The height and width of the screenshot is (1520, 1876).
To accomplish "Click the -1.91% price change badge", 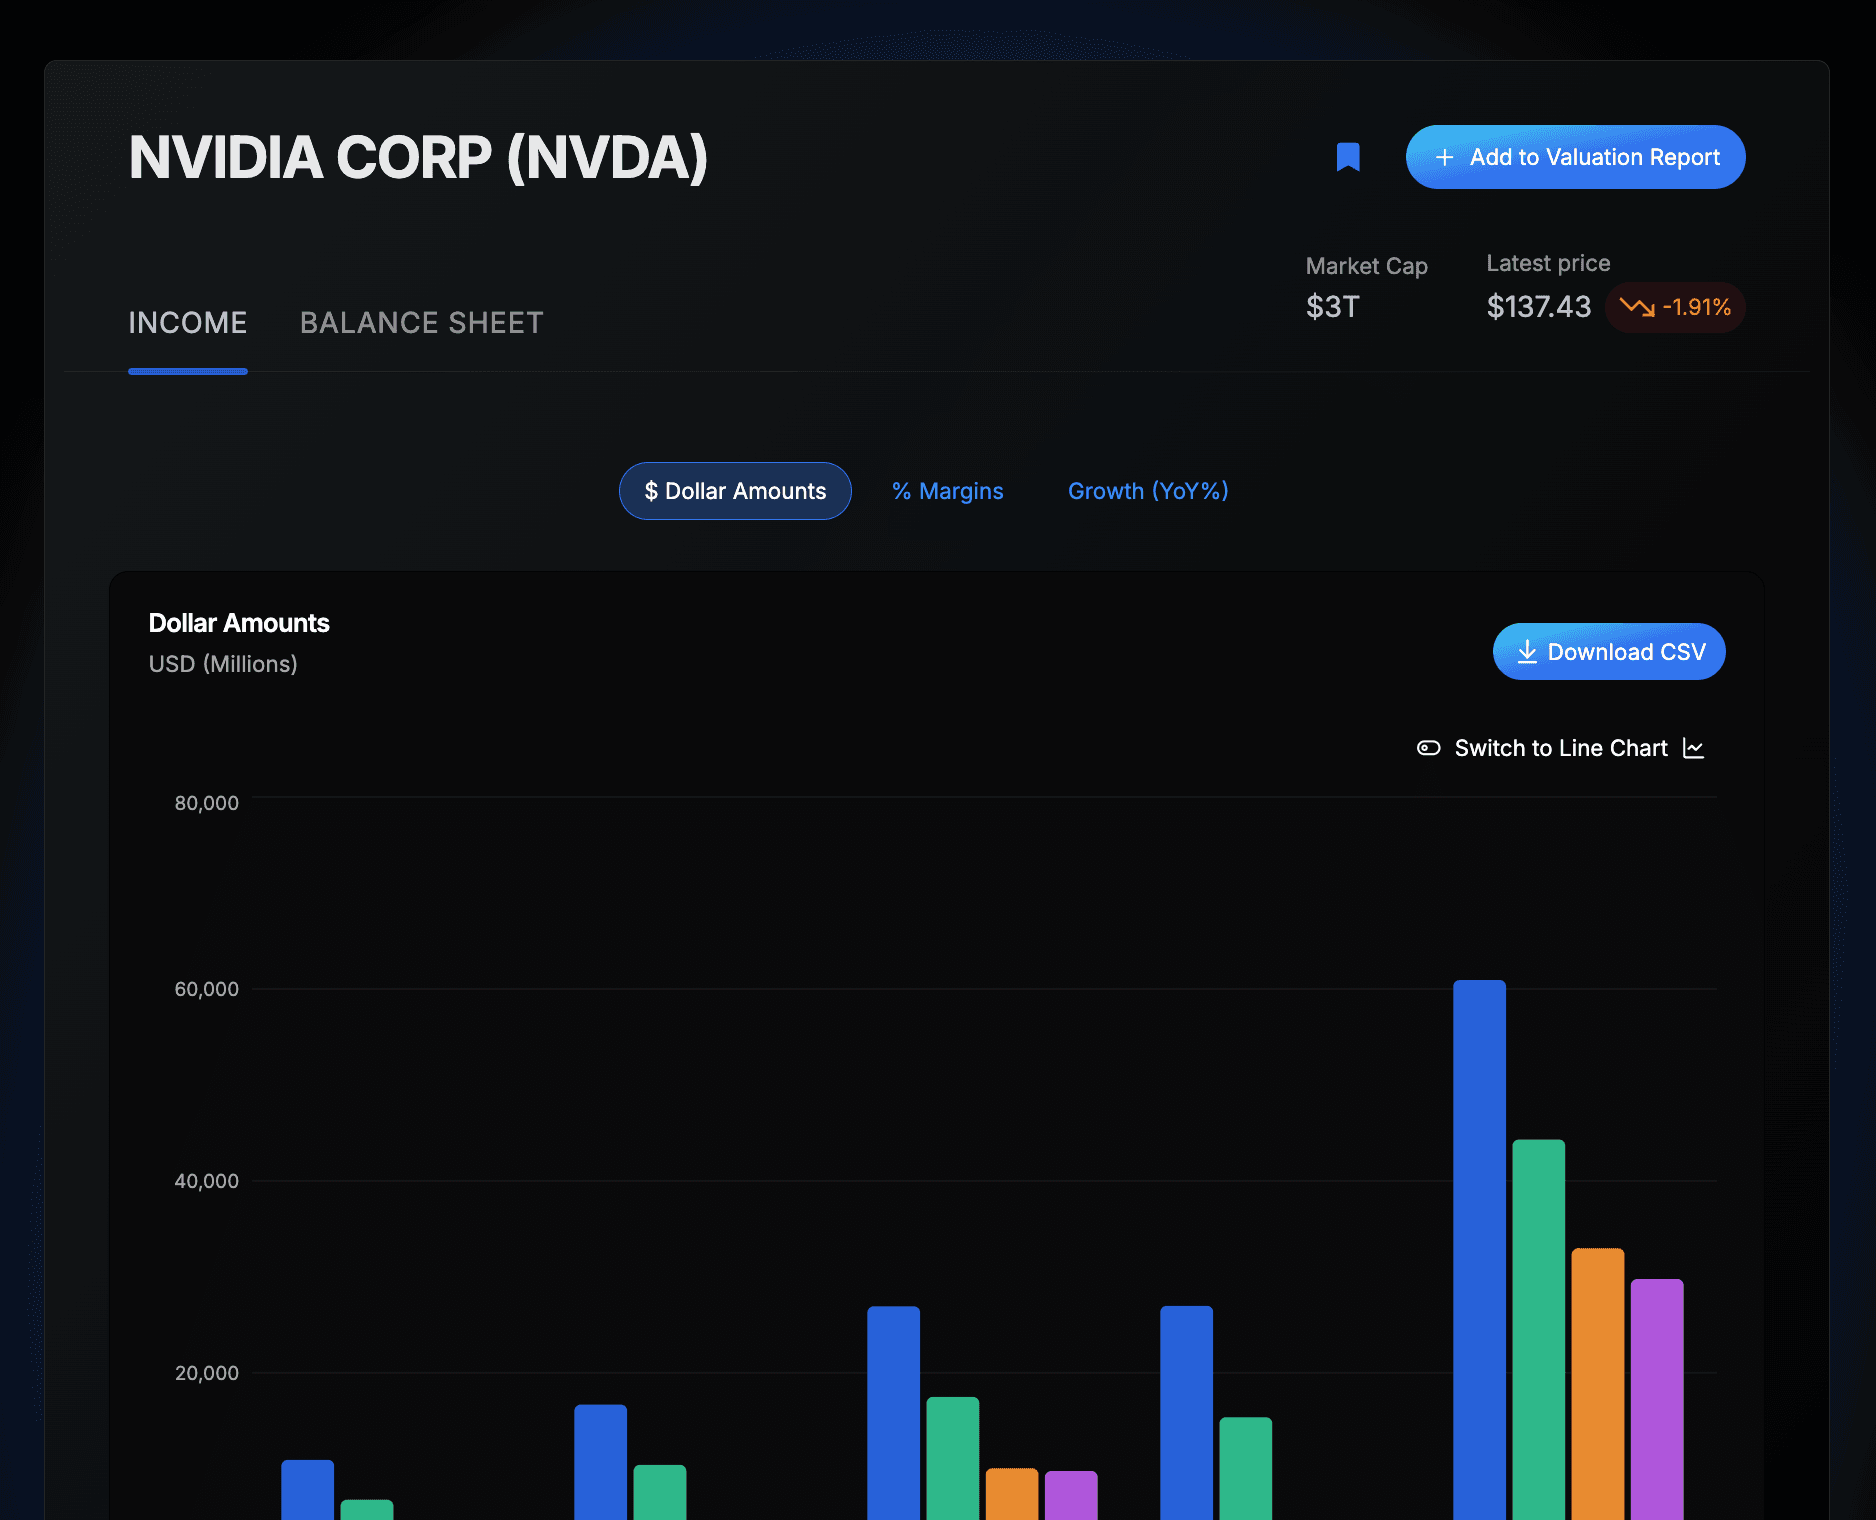I will [x=1675, y=308].
